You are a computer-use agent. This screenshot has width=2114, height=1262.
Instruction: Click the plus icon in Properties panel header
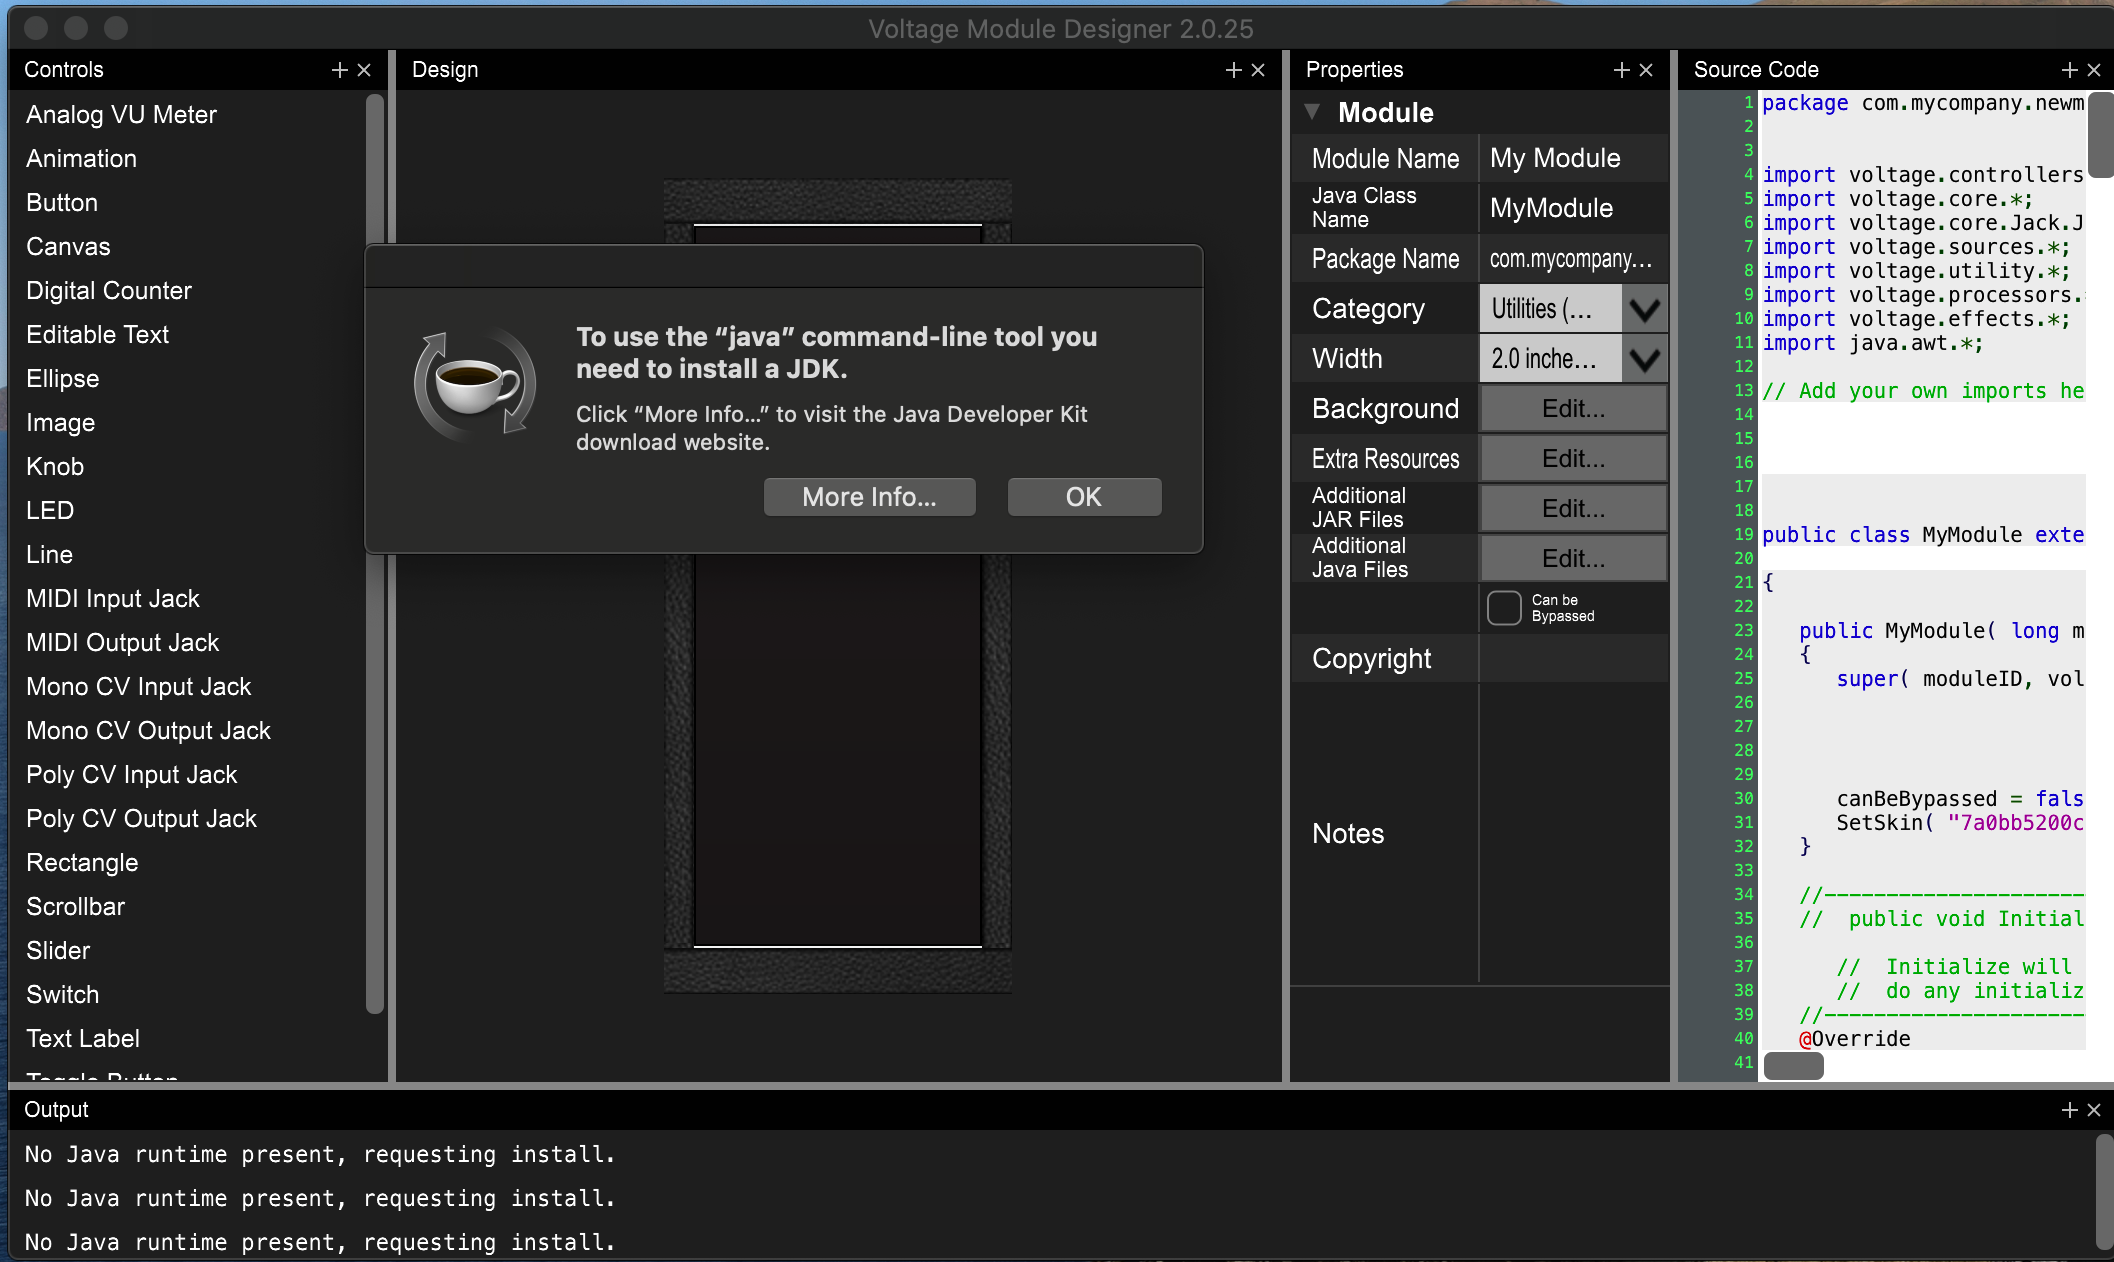point(1621,70)
